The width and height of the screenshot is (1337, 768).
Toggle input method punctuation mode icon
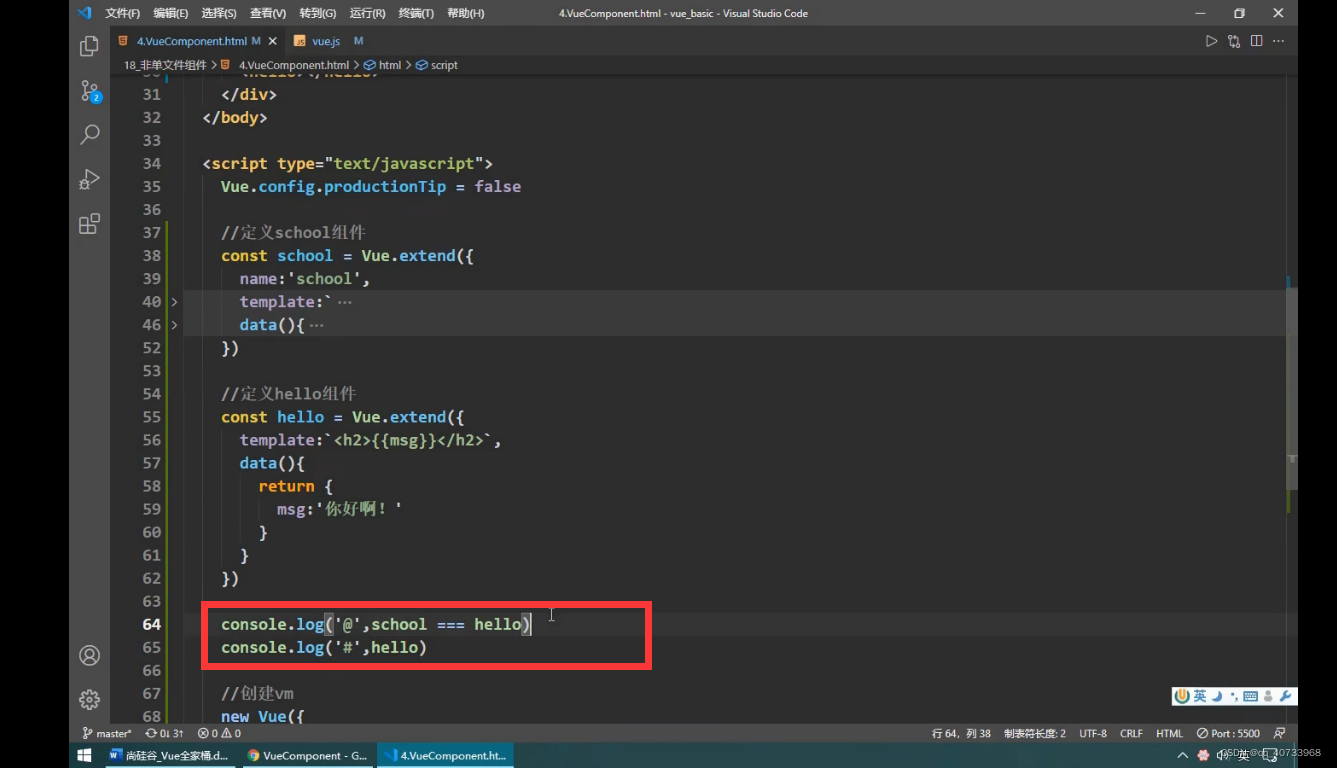(x=1234, y=696)
